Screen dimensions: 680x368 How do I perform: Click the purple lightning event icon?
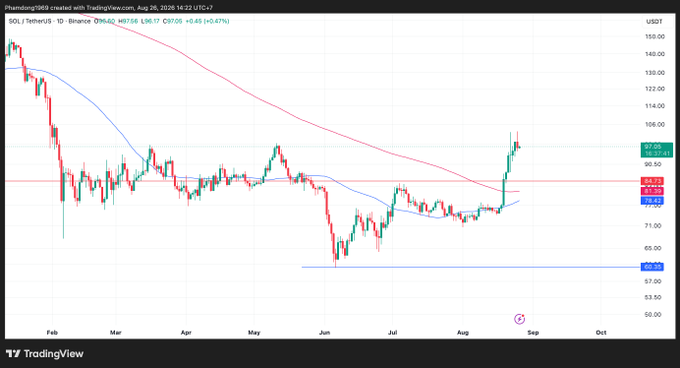[x=519, y=319]
